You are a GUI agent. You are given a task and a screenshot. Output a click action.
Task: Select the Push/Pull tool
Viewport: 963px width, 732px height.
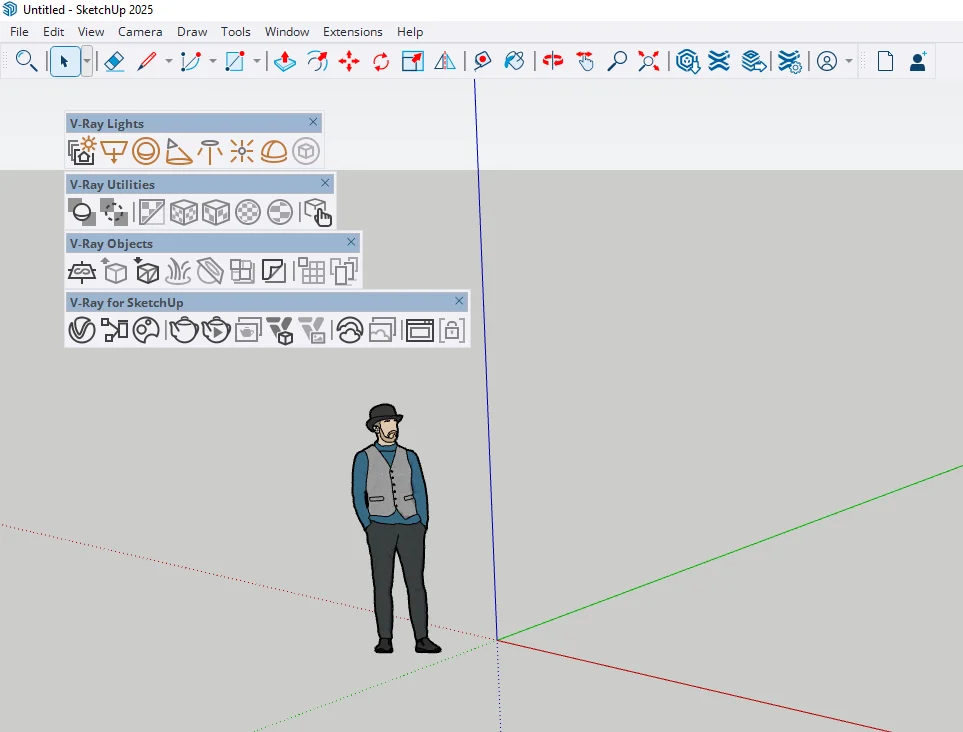click(x=285, y=61)
